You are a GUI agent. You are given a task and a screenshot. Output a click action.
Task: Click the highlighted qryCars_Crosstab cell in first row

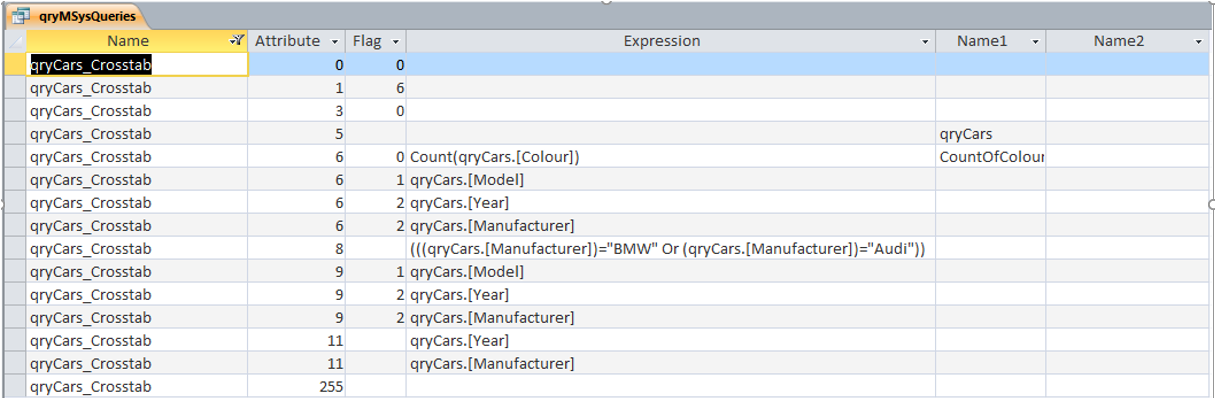137,64
